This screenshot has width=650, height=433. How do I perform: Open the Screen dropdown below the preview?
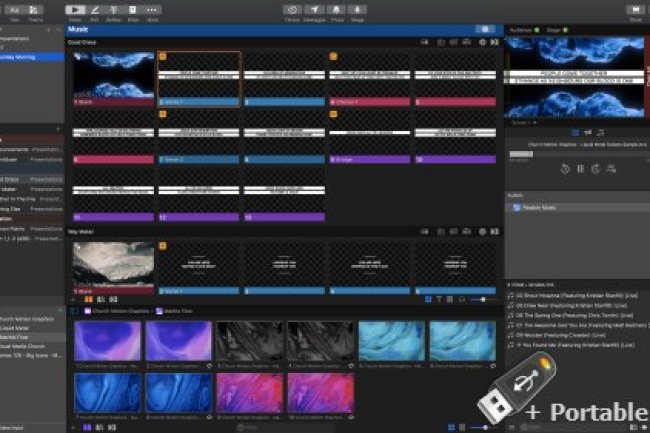click(x=524, y=123)
